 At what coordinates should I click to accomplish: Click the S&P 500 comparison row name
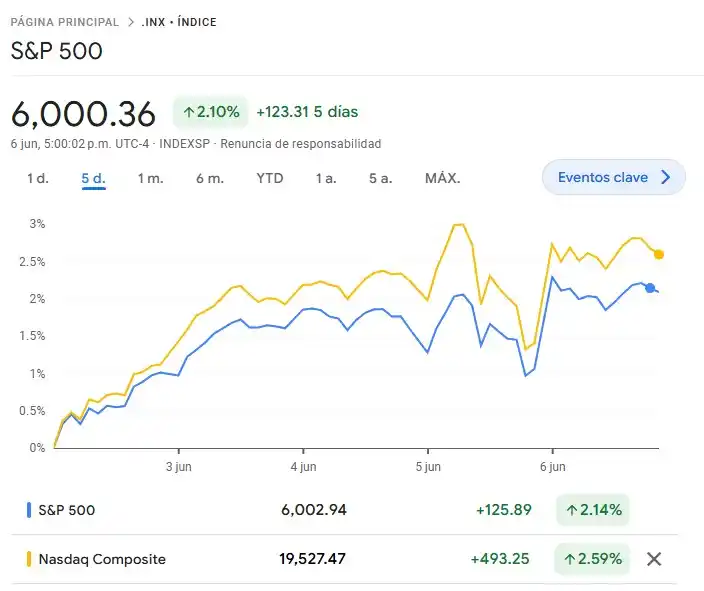pos(66,510)
